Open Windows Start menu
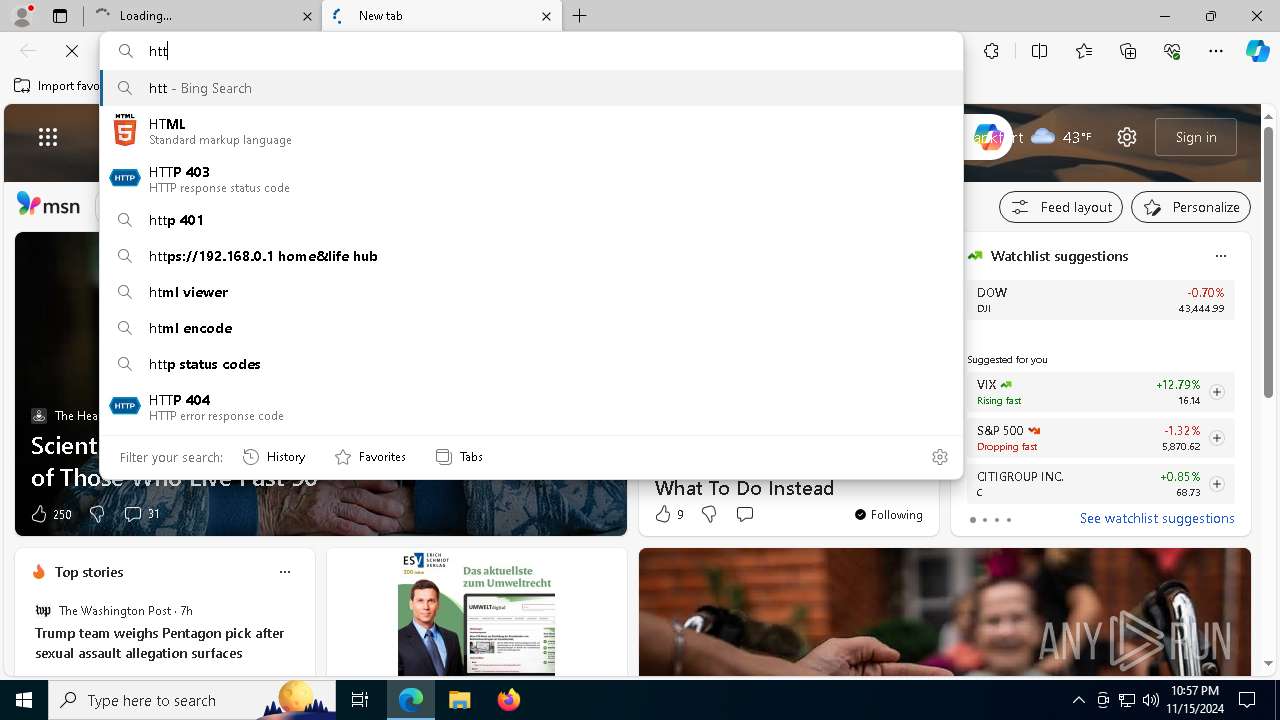The height and width of the screenshot is (720, 1280). pyautogui.click(x=24, y=700)
